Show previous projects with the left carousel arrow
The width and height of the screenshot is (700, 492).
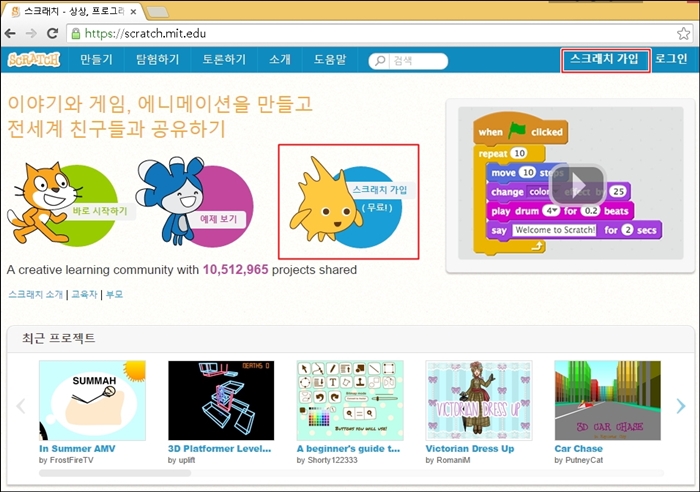click(21, 406)
